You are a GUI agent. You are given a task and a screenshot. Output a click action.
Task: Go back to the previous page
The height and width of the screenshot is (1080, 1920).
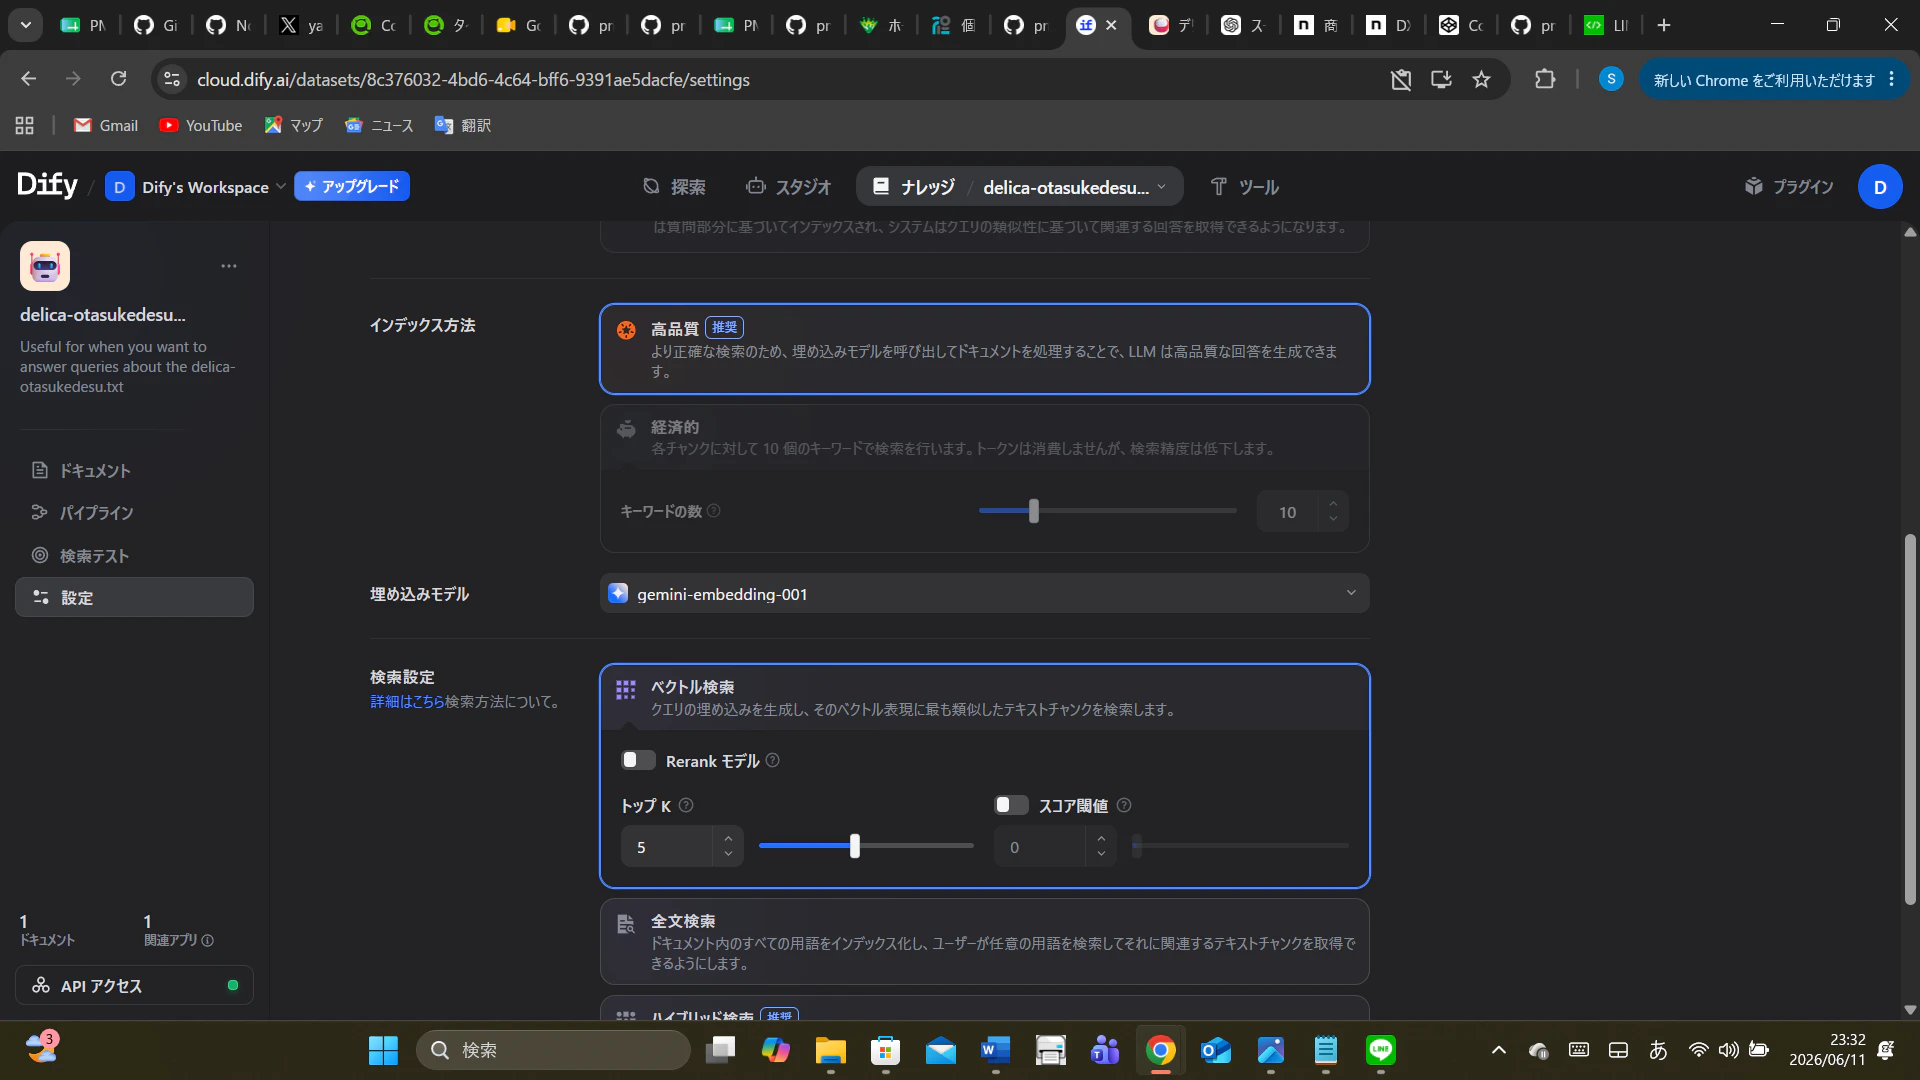28,79
